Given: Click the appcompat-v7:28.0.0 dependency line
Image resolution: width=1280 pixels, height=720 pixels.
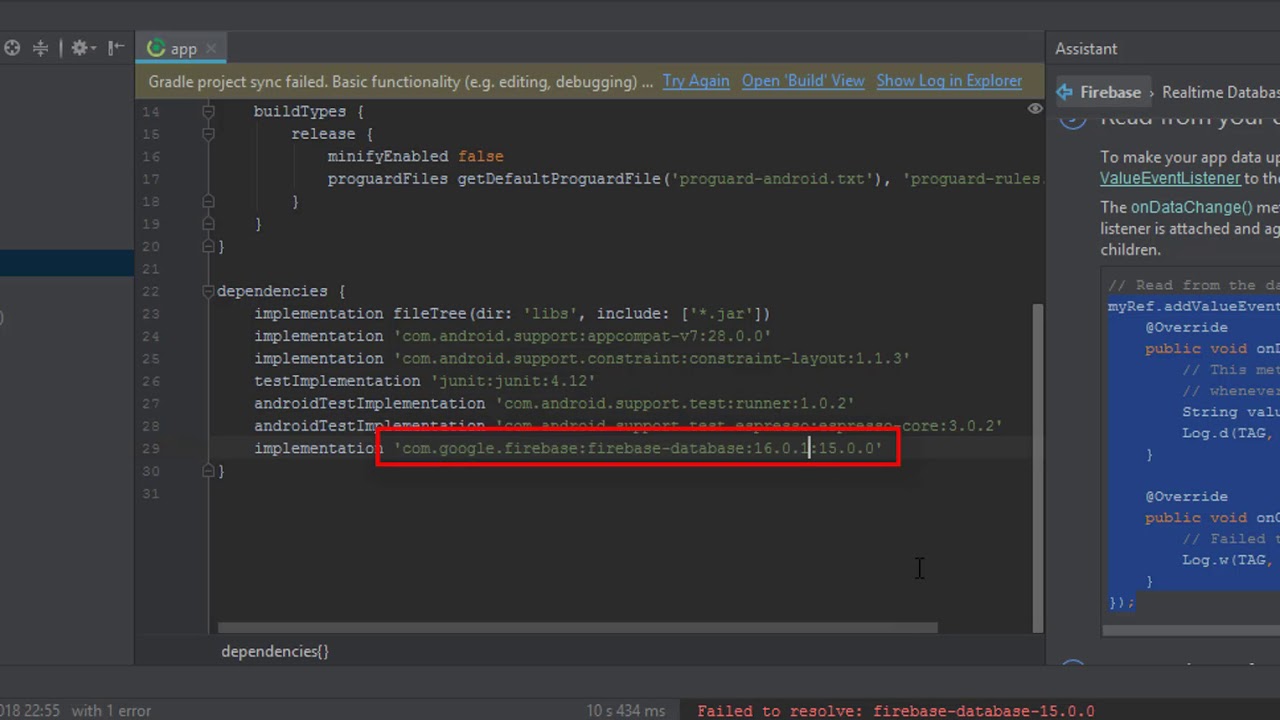Looking at the screenshot, I should coord(513,336).
